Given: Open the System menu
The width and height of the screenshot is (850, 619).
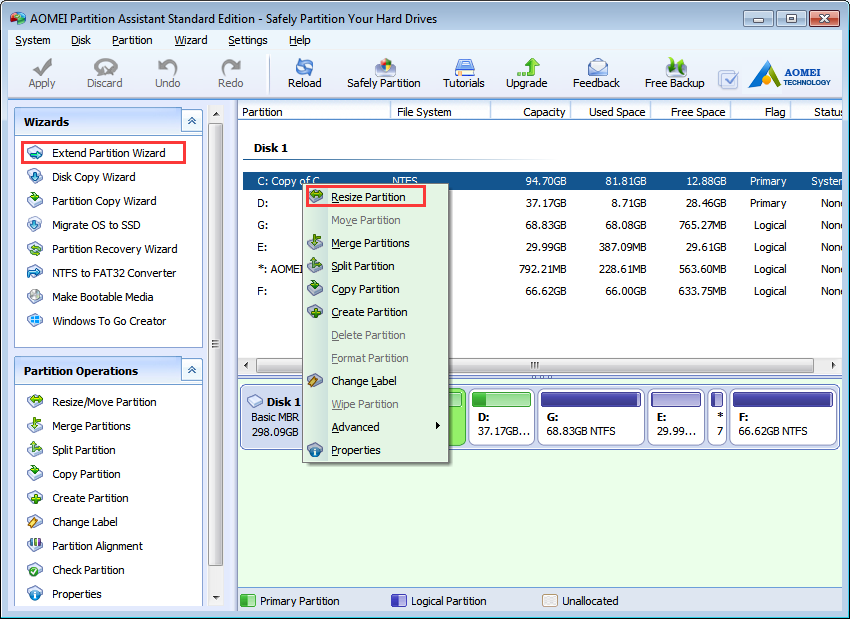Looking at the screenshot, I should coord(33,40).
